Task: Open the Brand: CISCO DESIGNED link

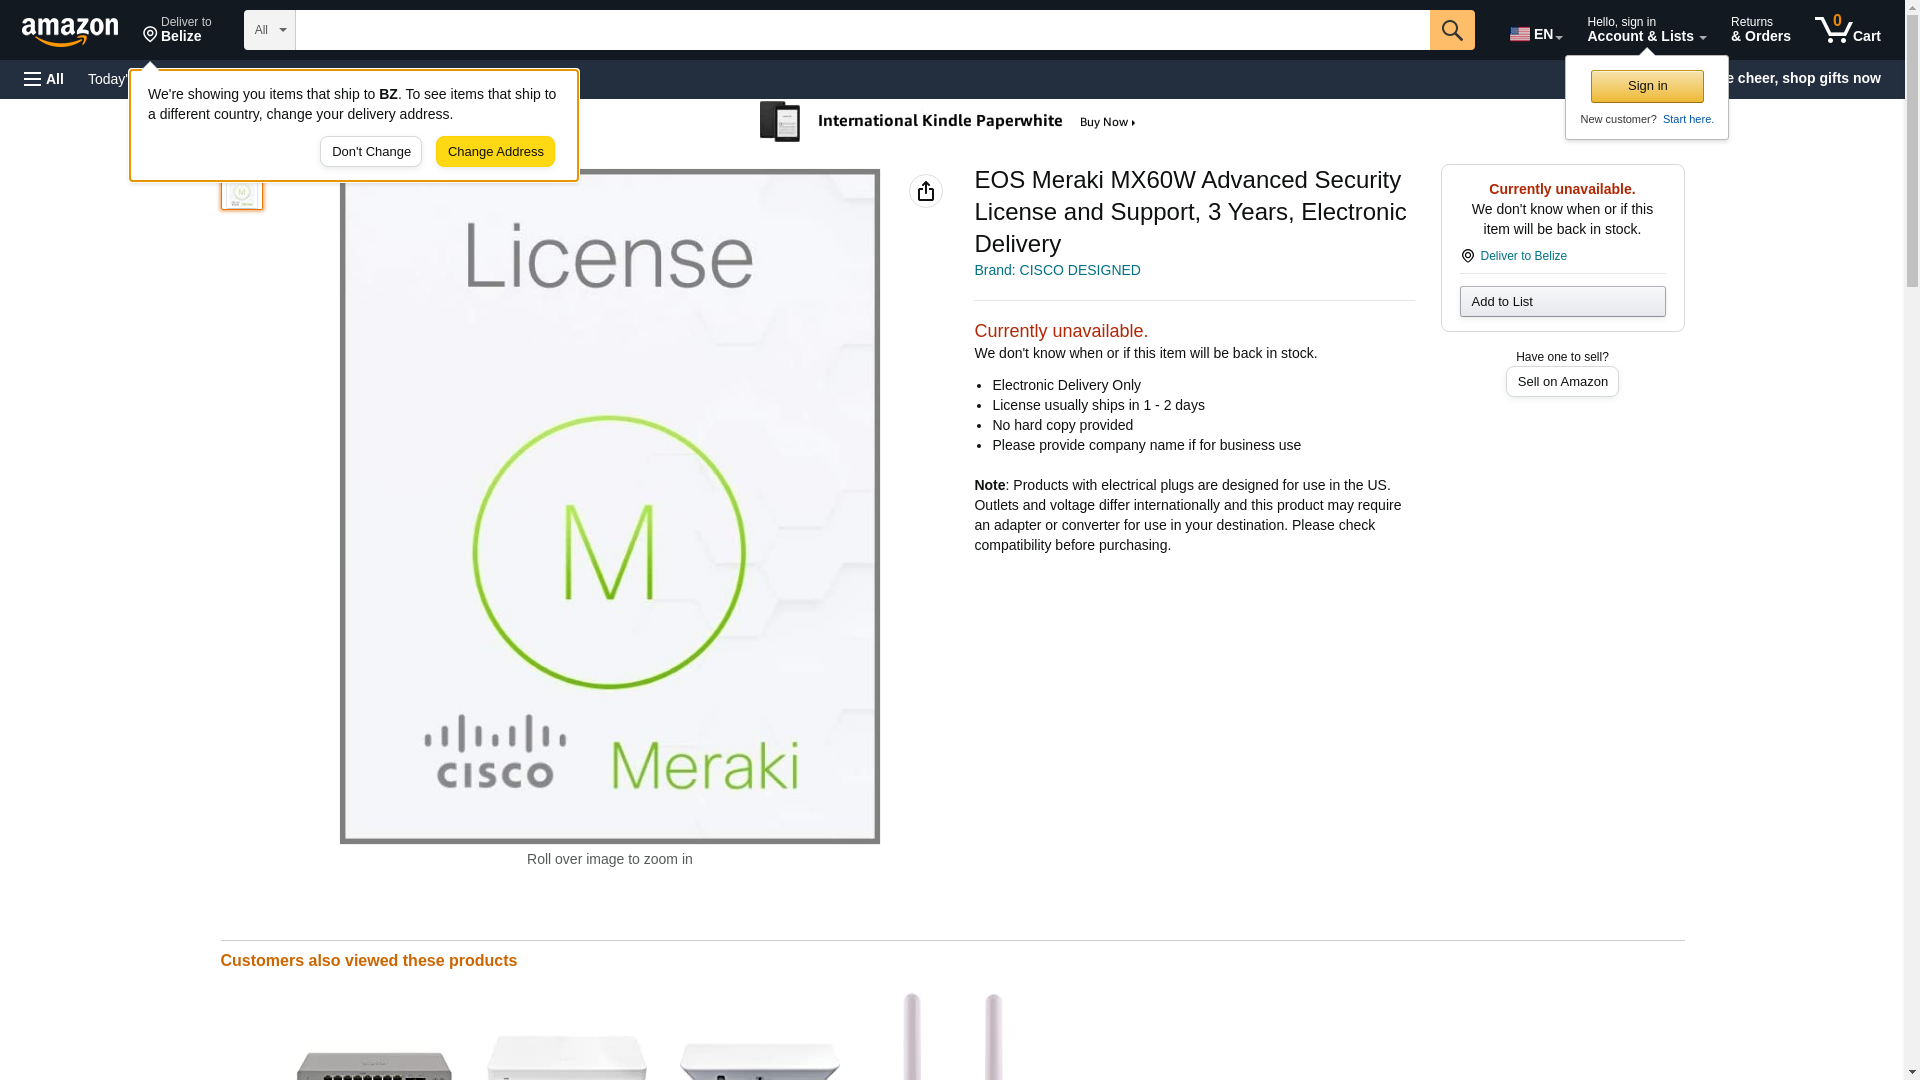Action: [1056, 270]
